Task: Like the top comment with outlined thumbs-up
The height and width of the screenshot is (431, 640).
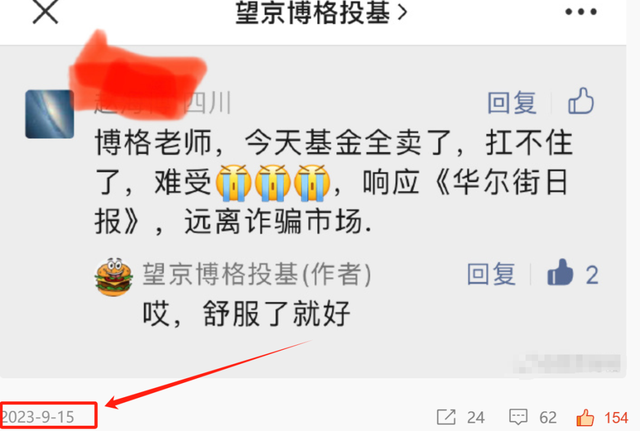Action: tap(581, 101)
